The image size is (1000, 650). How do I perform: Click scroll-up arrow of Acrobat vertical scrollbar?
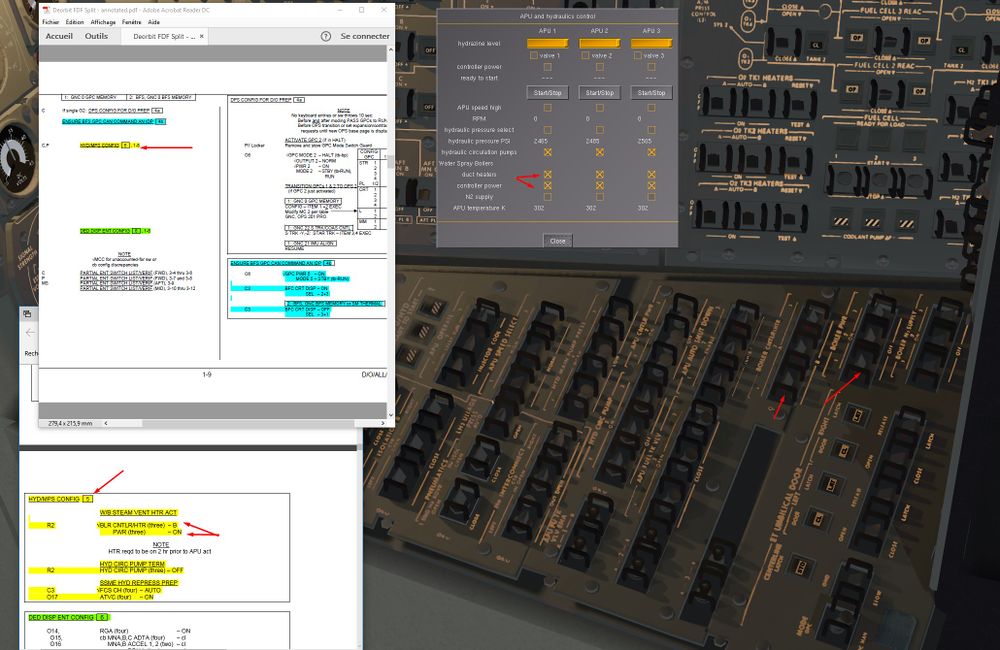click(x=391, y=49)
